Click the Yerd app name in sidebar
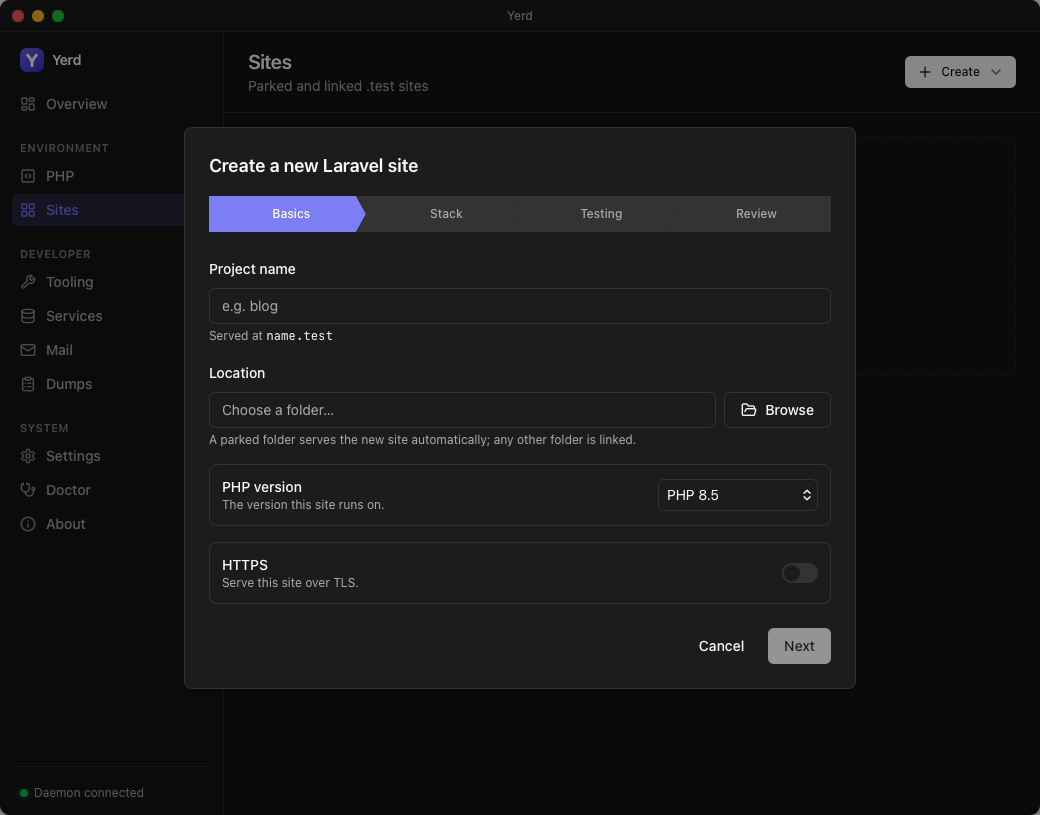The height and width of the screenshot is (815, 1040). [66, 60]
